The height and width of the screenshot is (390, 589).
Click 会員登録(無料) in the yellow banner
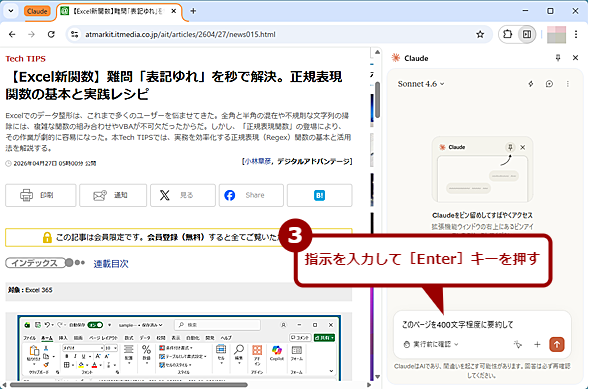(x=176, y=237)
